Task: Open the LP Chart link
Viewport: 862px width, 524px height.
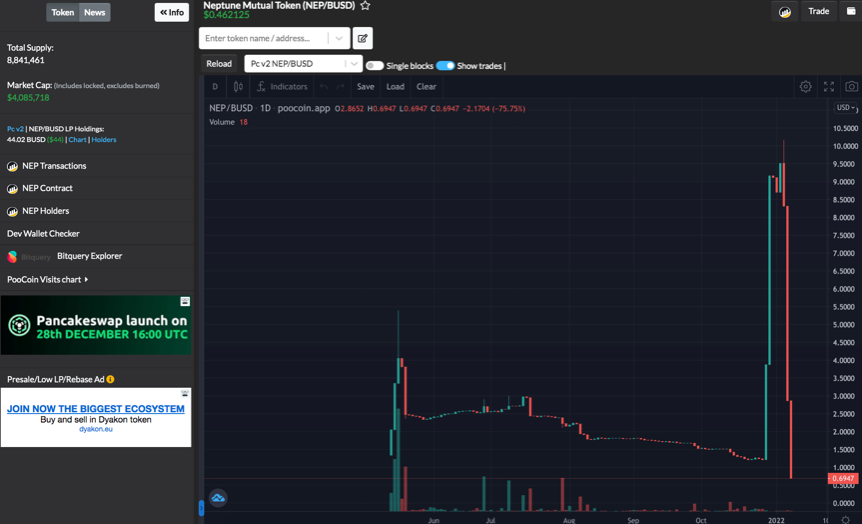Action: 78,140
